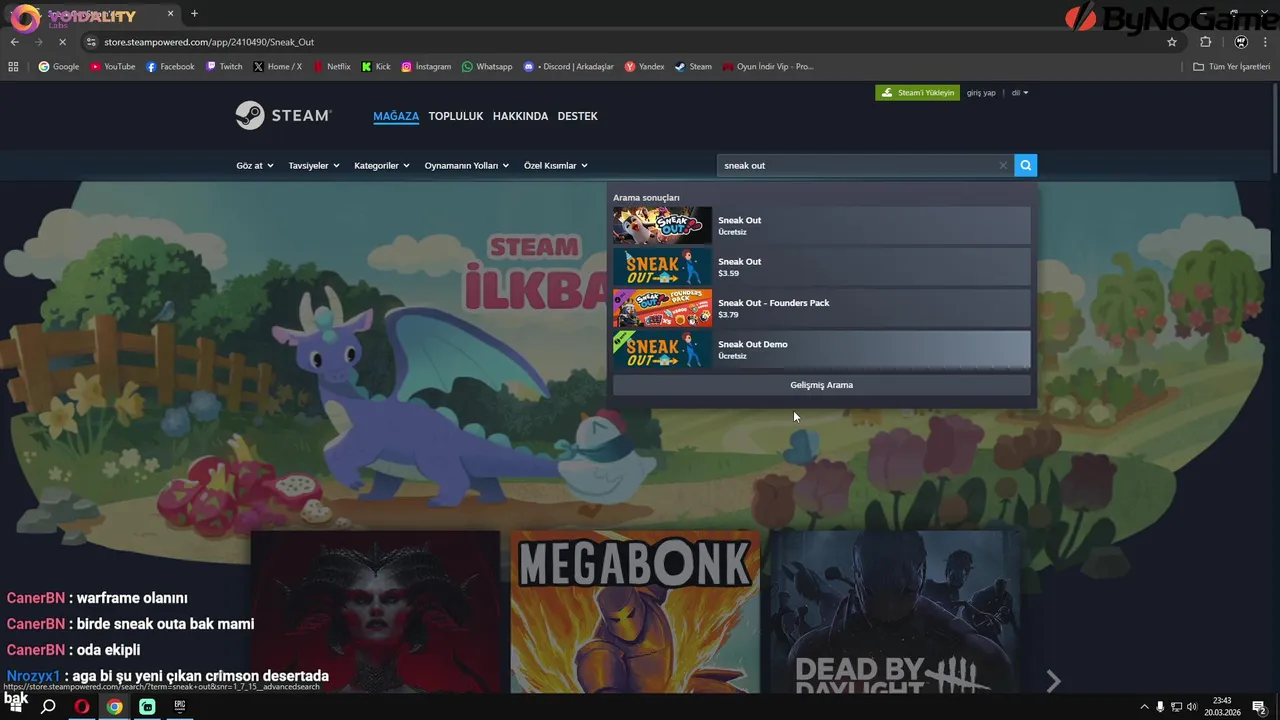Expand the Oynamanın Yolları menu
1280x720 pixels.
(467, 165)
